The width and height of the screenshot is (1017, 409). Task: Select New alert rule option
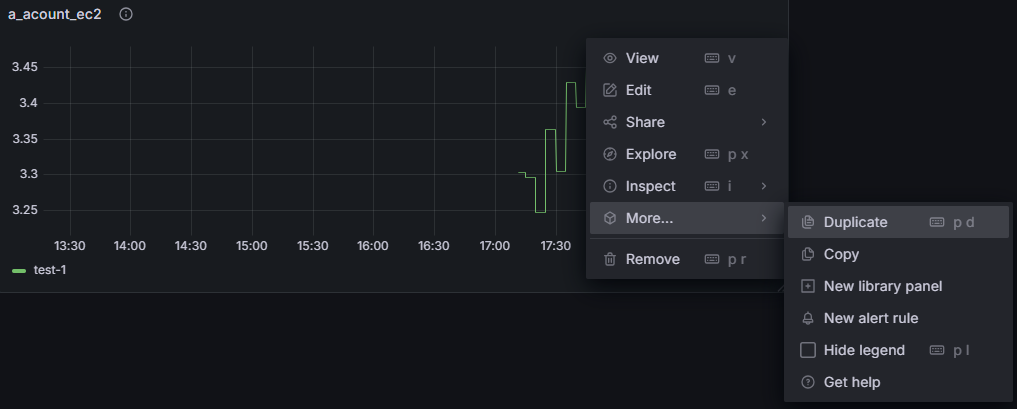point(898,318)
